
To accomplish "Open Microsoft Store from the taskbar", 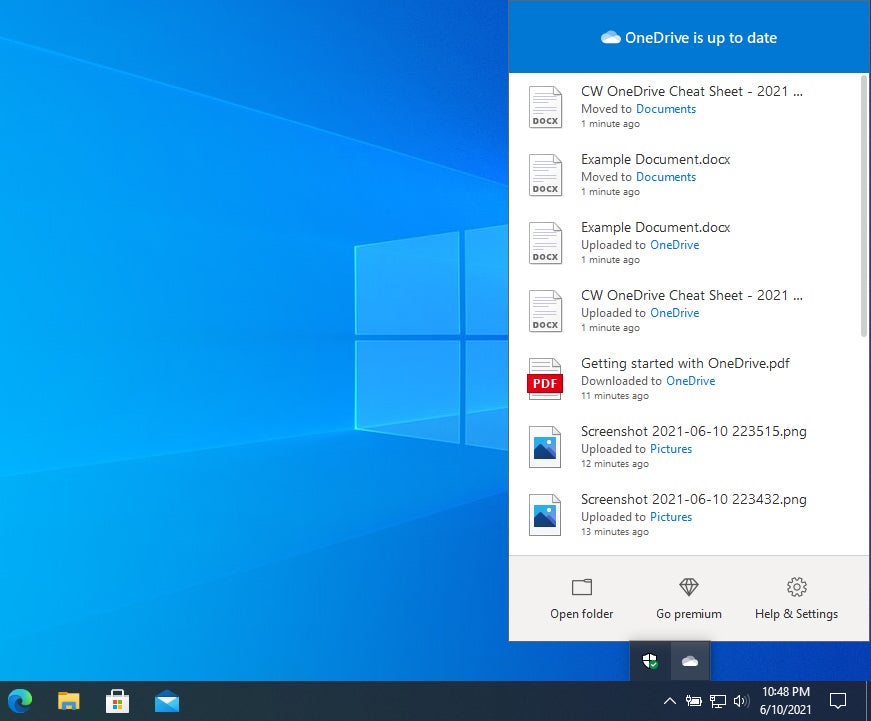I will [117, 701].
